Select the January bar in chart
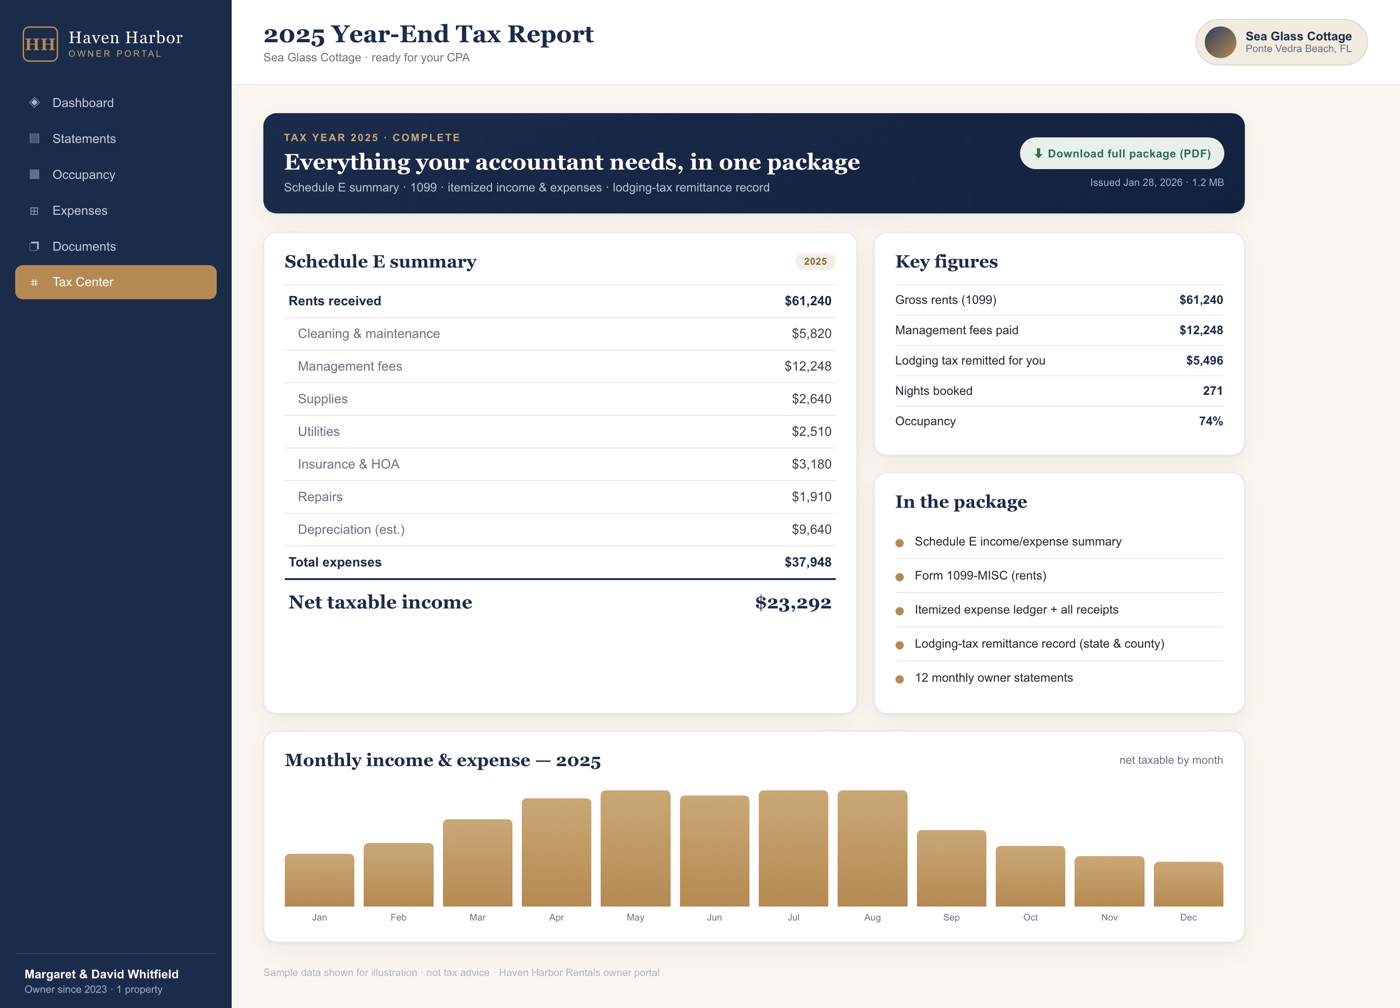This screenshot has width=1400, height=1008. pyautogui.click(x=319, y=880)
